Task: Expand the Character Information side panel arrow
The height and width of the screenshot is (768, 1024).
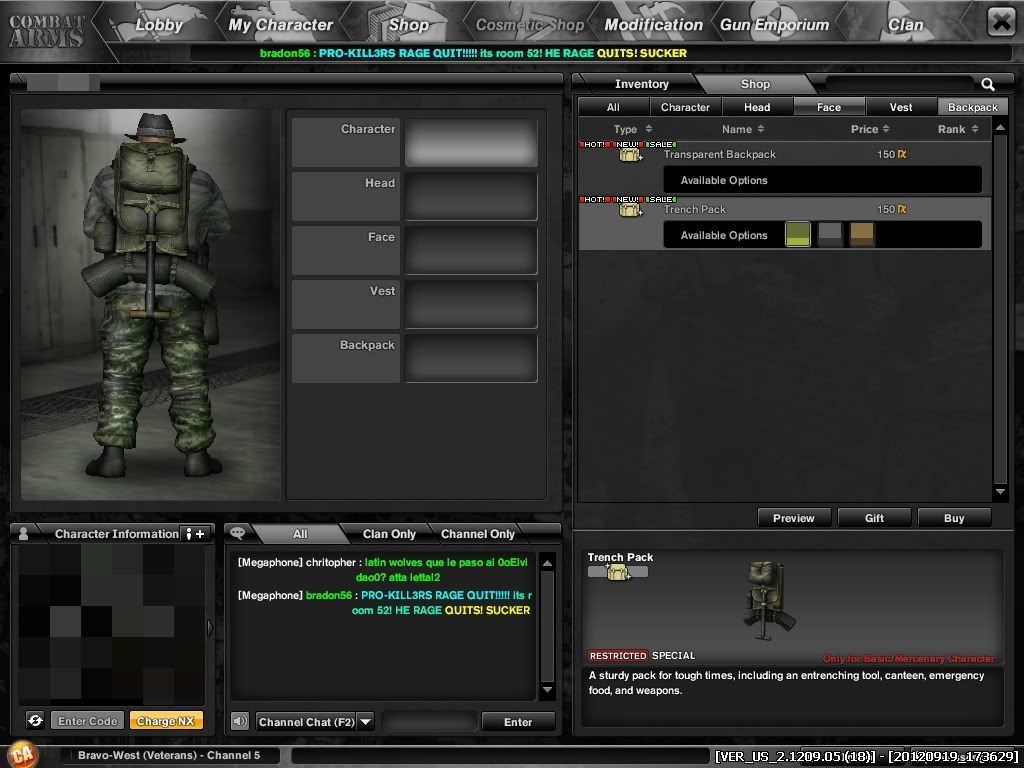Action: pyautogui.click(x=210, y=627)
